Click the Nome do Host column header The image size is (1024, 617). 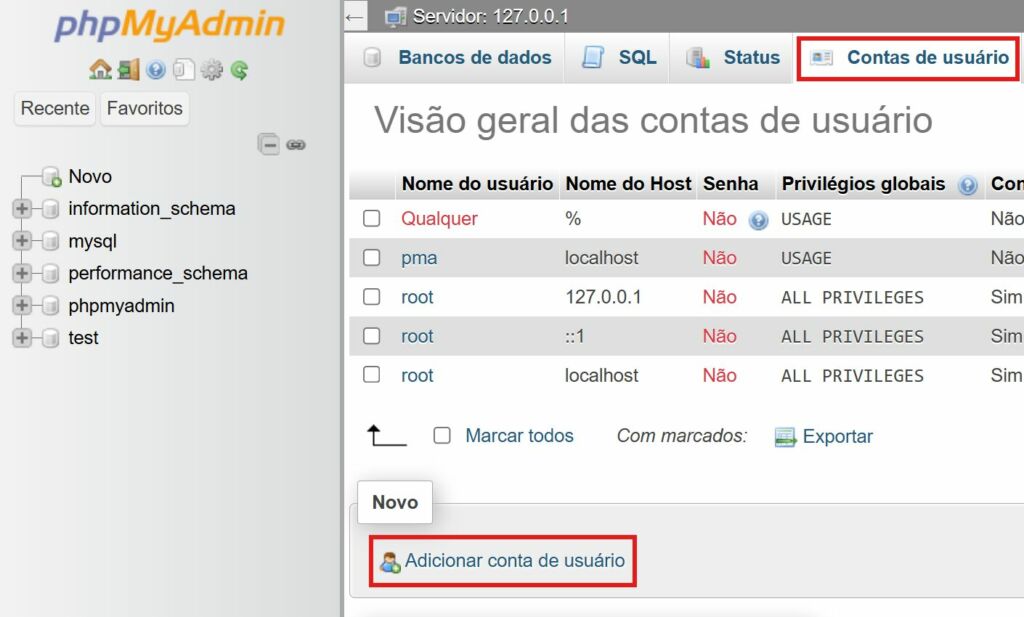click(x=628, y=184)
